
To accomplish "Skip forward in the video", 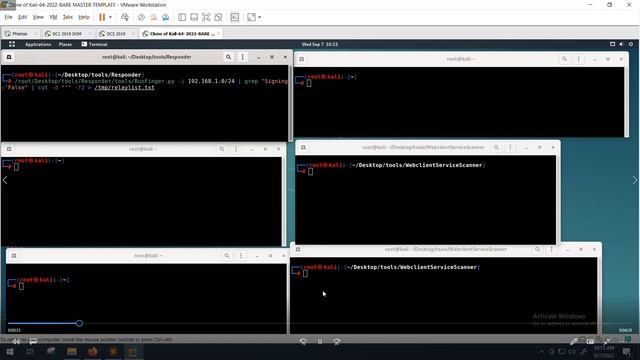I will [337, 341].
